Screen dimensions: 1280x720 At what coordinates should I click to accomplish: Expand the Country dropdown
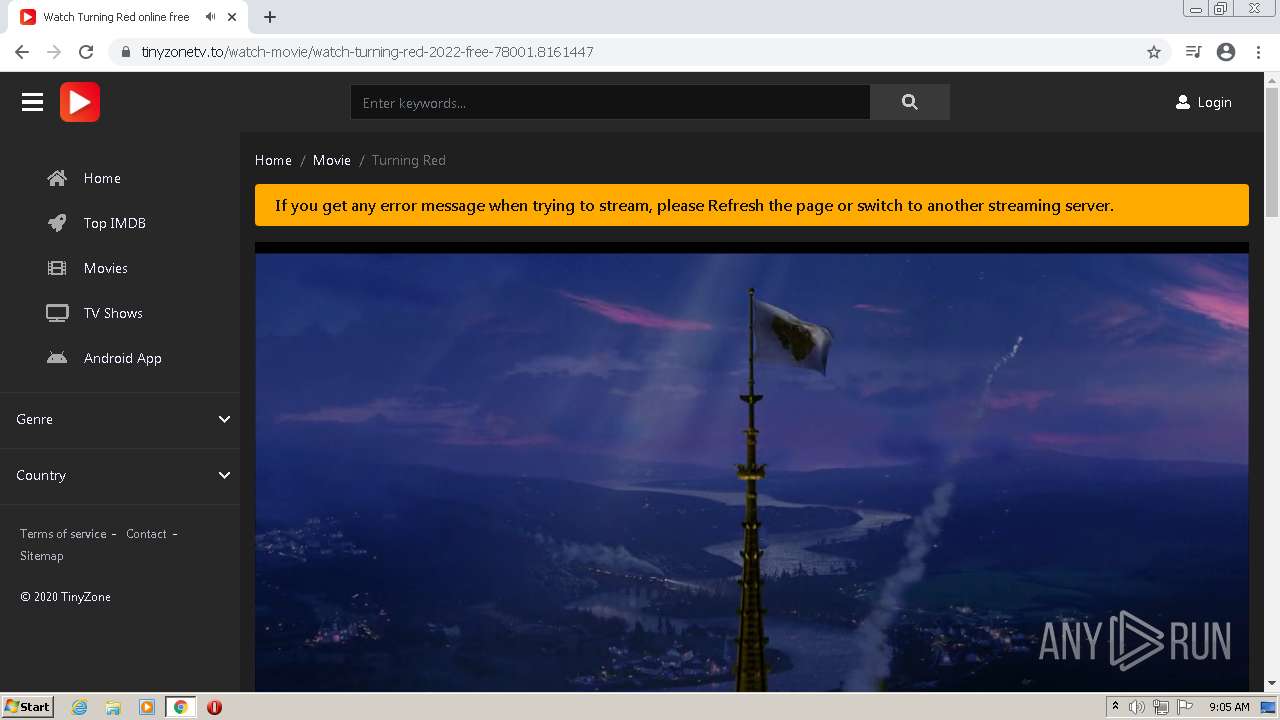pos(120,475)
